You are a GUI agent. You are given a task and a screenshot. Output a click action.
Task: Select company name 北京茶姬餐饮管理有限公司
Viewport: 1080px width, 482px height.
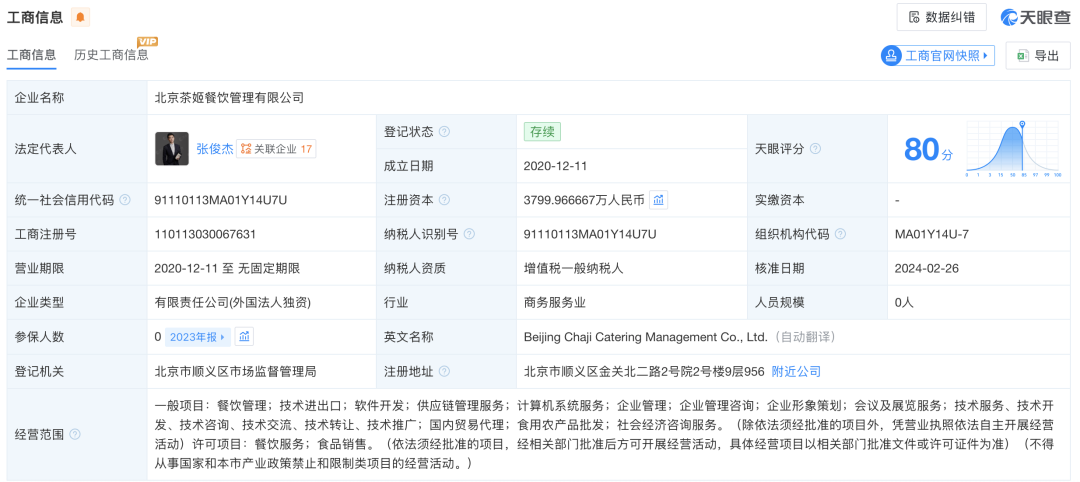(x=229, y=98)
